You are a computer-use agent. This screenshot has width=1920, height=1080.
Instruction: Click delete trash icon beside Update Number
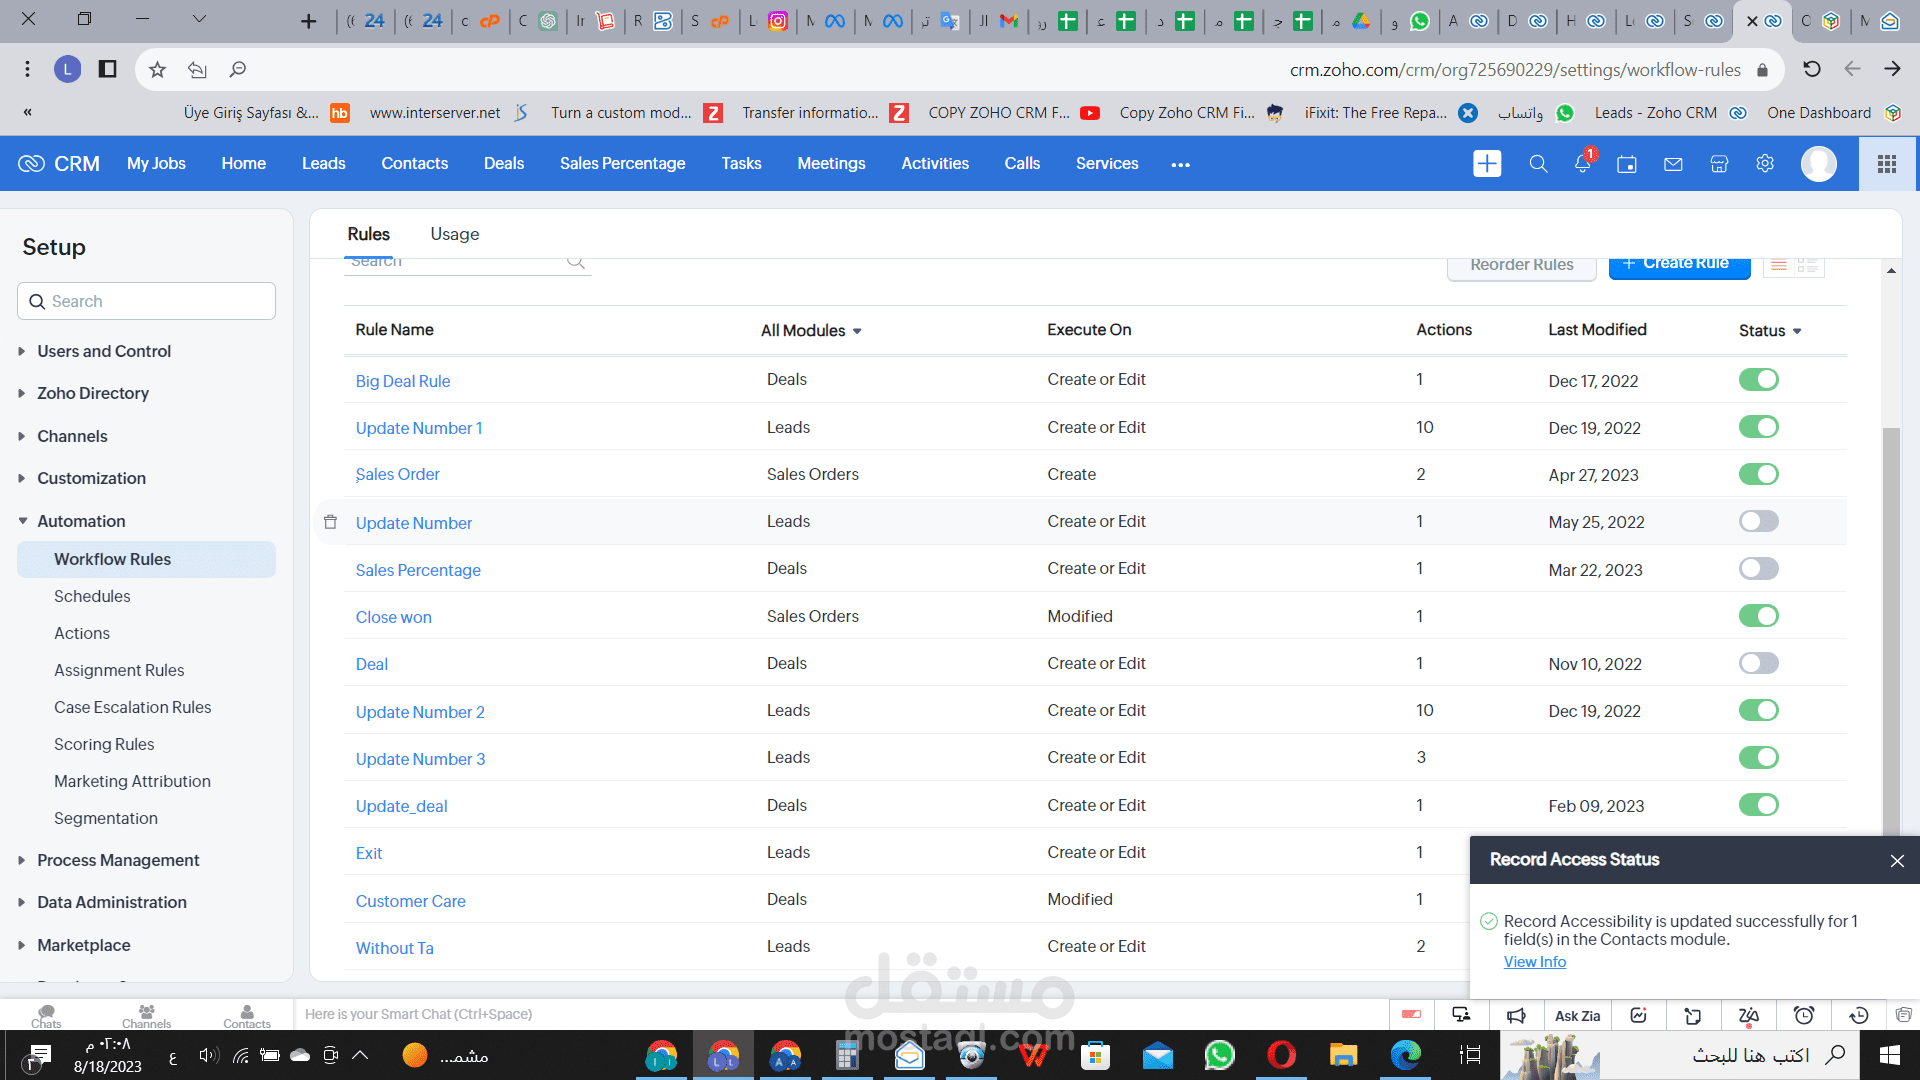[x=330, y=522]
